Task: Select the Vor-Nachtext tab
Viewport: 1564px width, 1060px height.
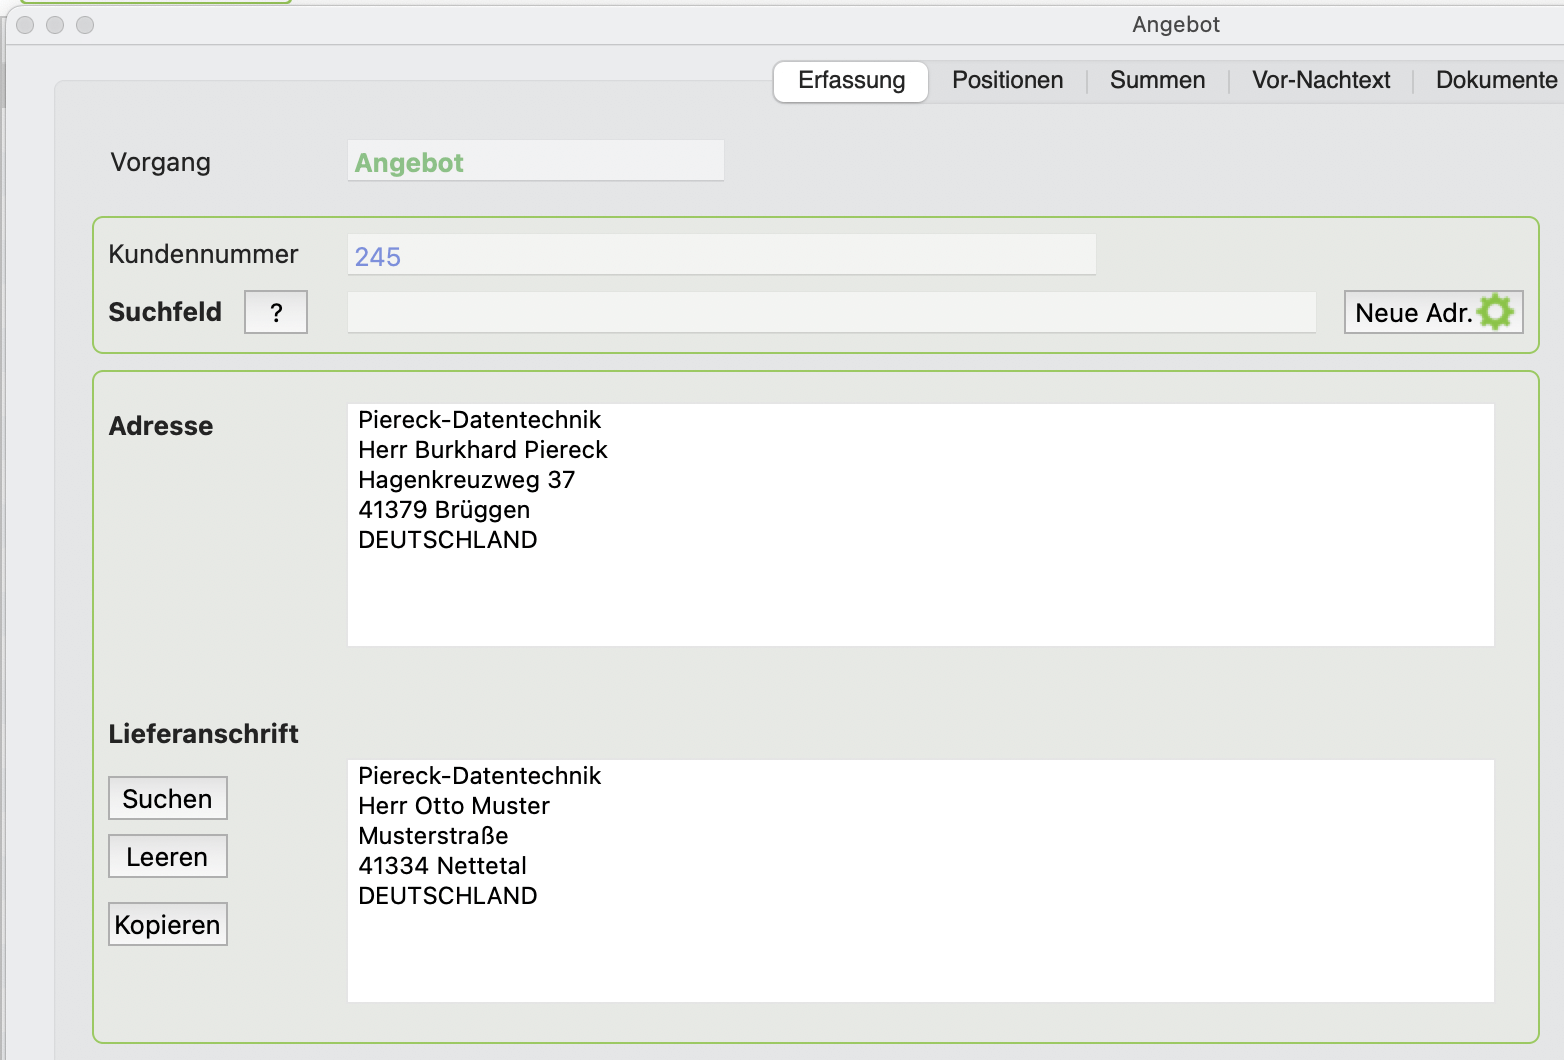Action: click(1320, 81)
